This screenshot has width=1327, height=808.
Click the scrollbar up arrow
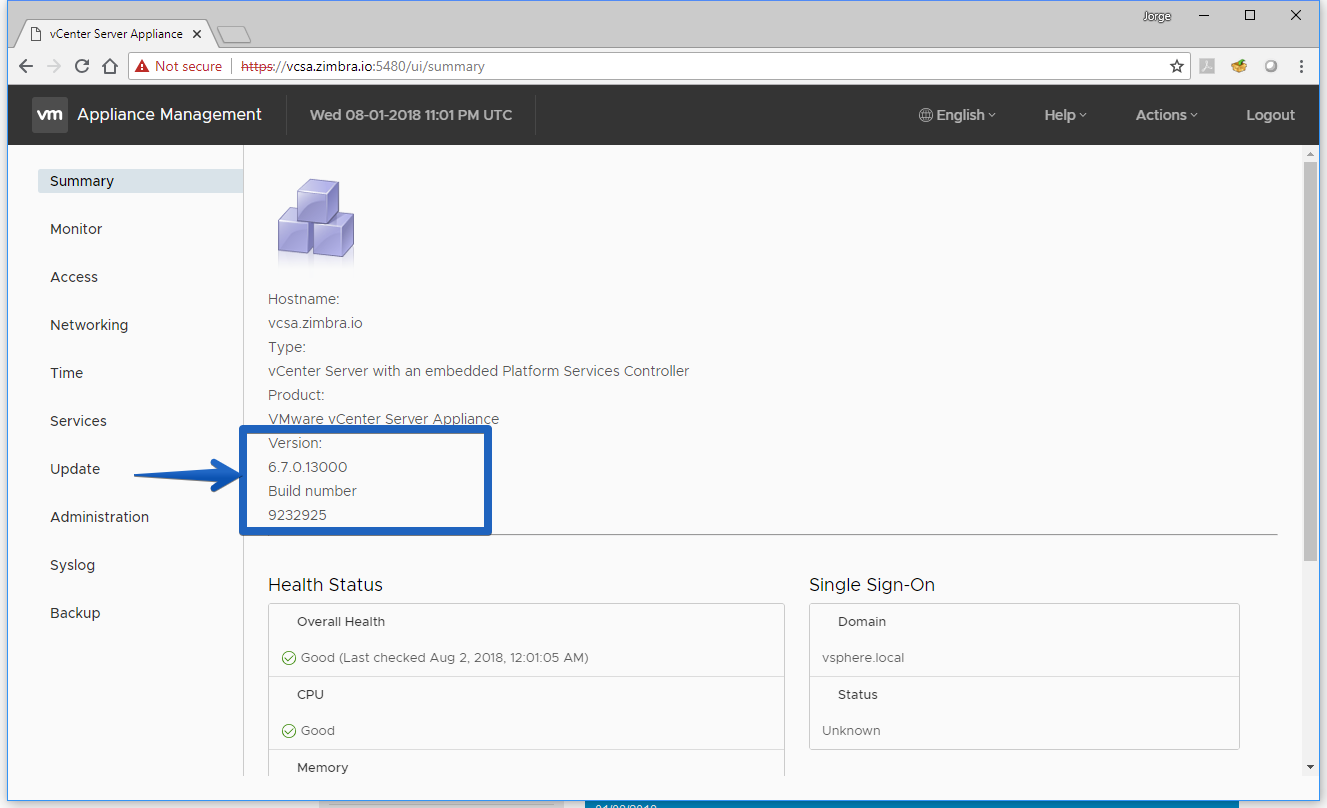(x=1310, y=154)
